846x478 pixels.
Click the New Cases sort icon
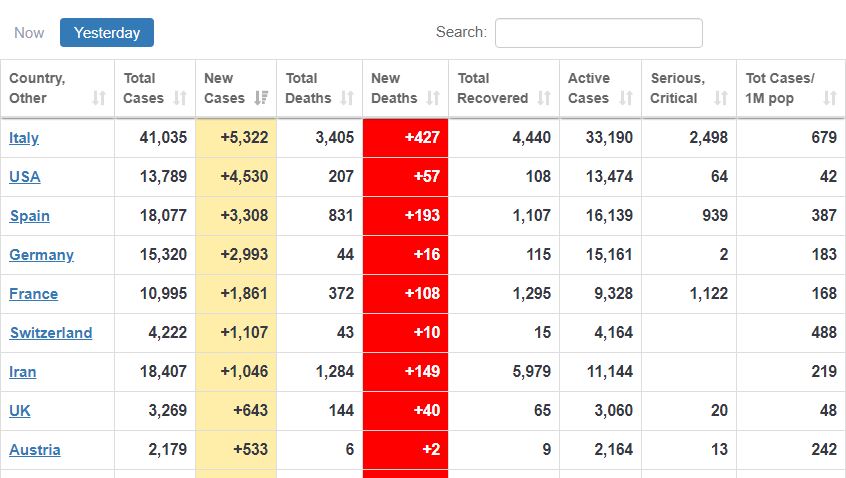261,98
